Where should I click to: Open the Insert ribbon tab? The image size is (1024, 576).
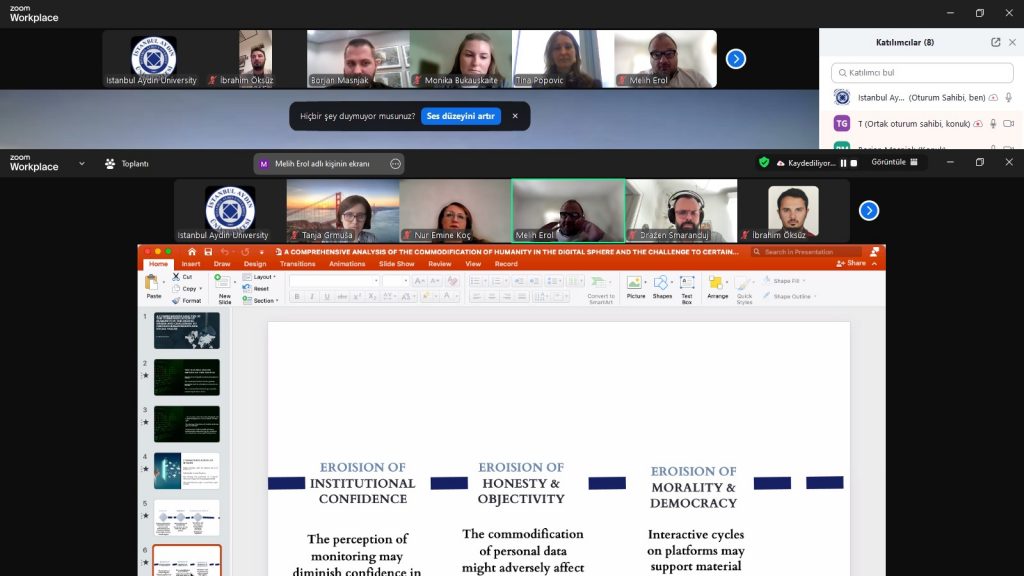191,264
